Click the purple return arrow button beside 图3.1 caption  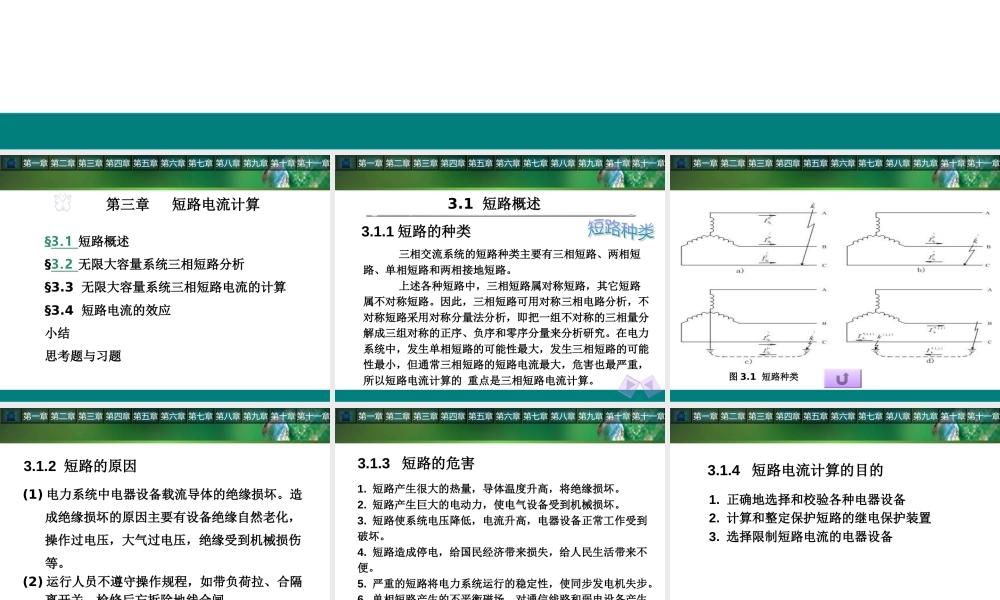(842, 379)
